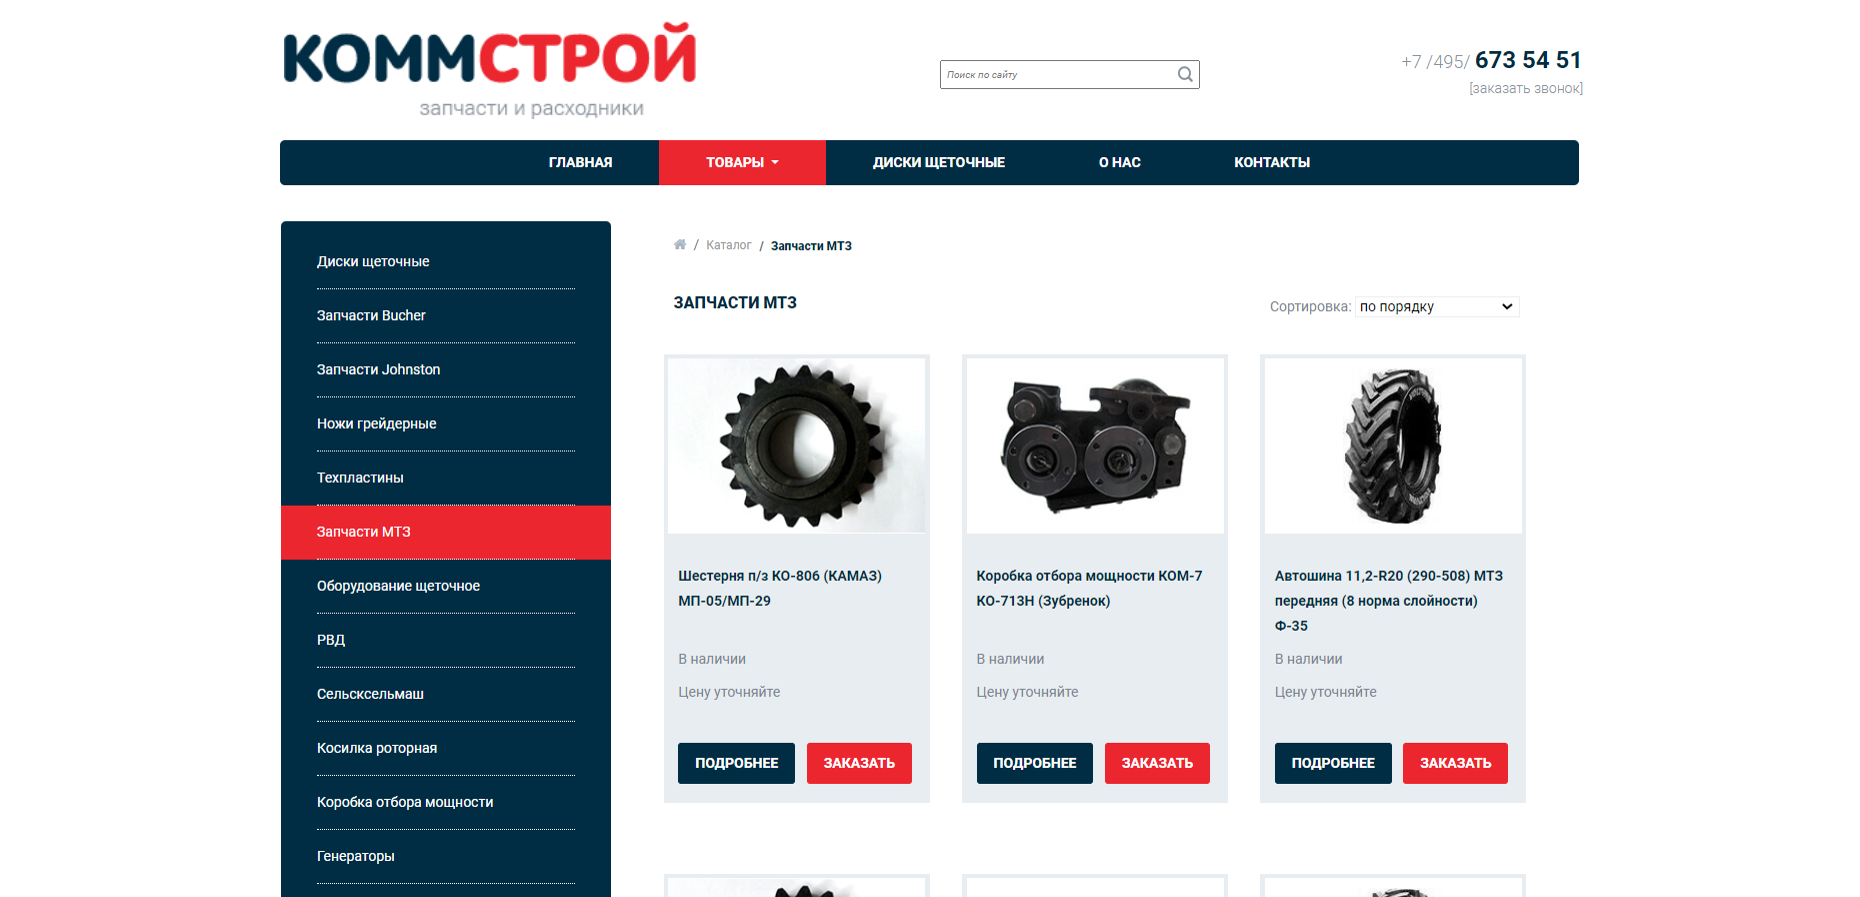Open the О НАС page
1860x897 pixels.
coord(1119,162)
